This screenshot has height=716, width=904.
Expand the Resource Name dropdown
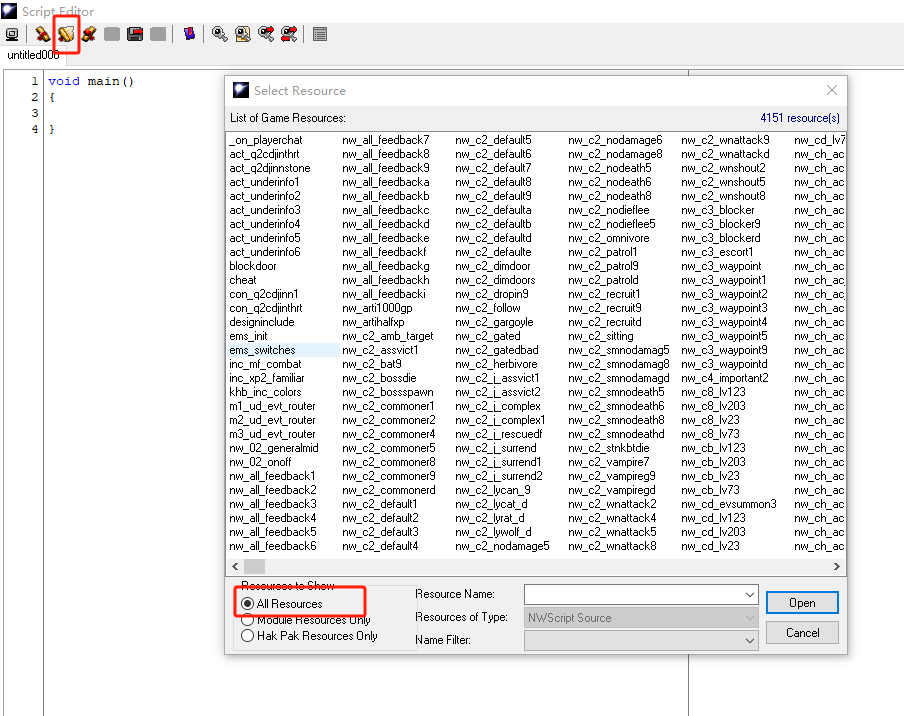749,594
